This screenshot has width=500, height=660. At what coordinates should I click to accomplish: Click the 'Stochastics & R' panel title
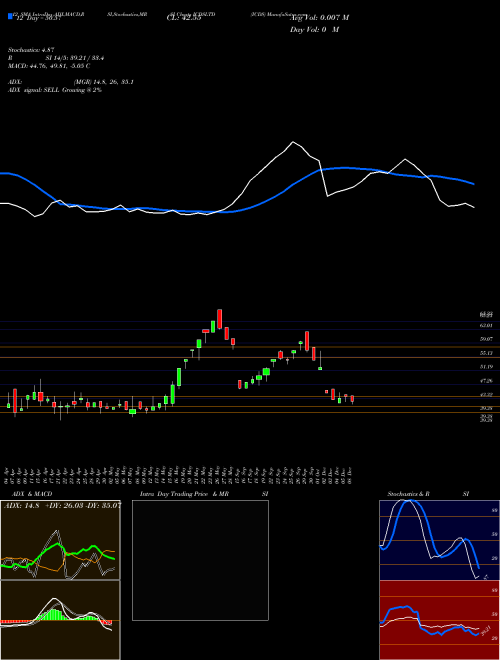(x=408, y=494)
